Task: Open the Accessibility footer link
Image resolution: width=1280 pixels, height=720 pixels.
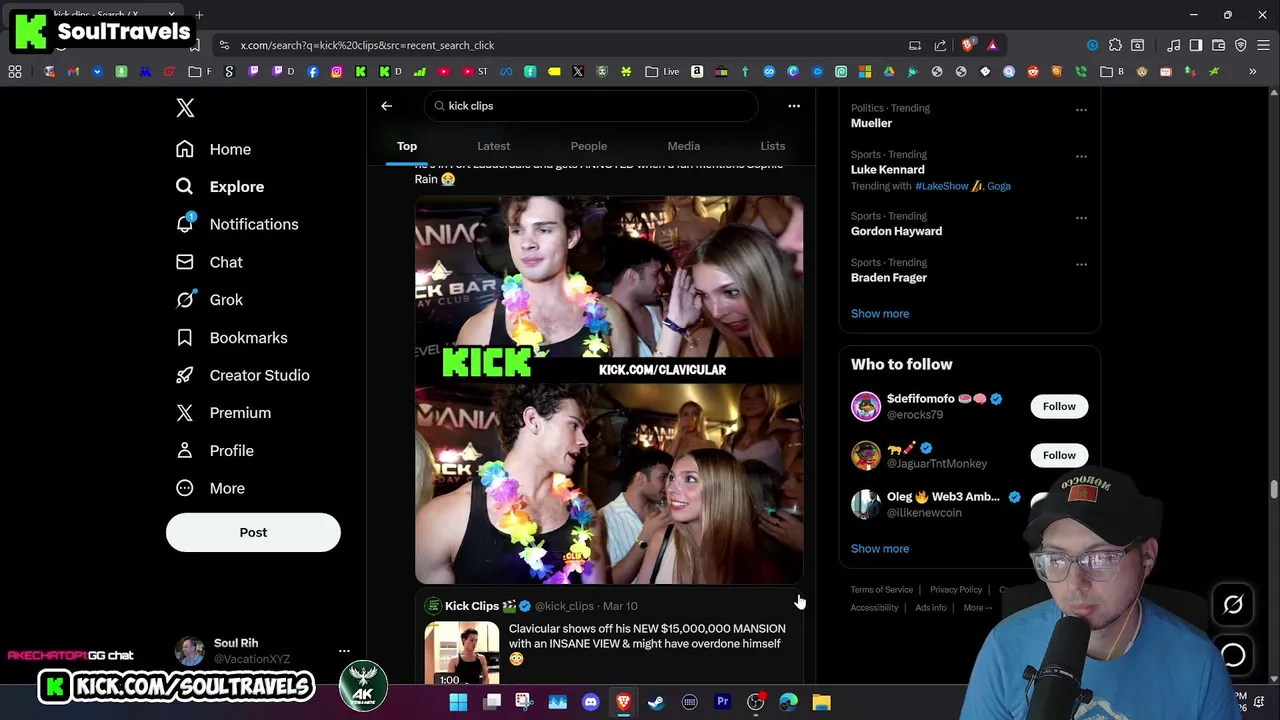Action: pos(874,608)
